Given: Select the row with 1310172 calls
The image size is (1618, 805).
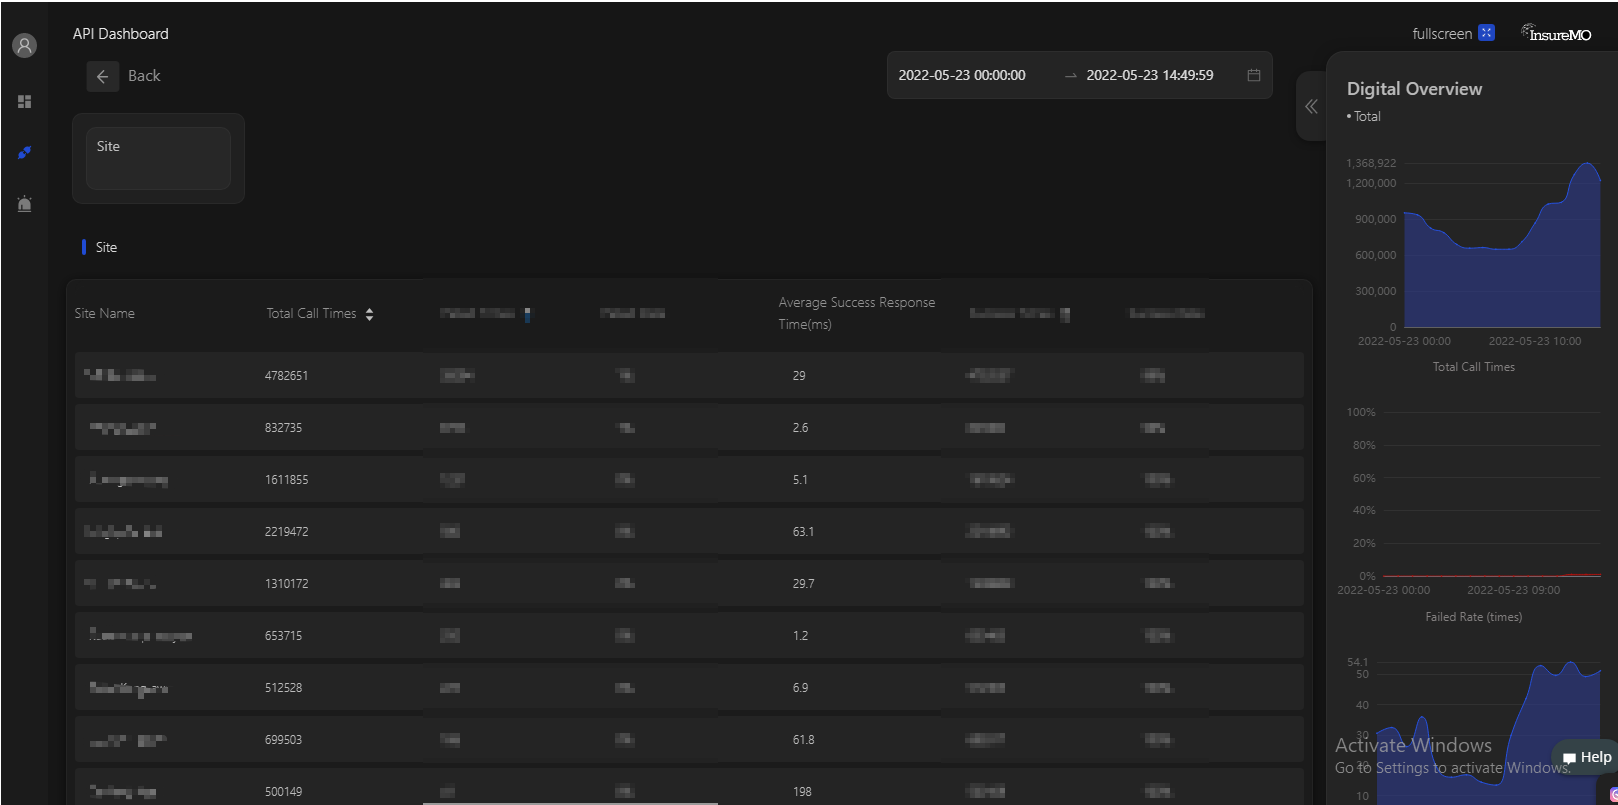Looking at the screenshot, I should click(x=689, y=583).
